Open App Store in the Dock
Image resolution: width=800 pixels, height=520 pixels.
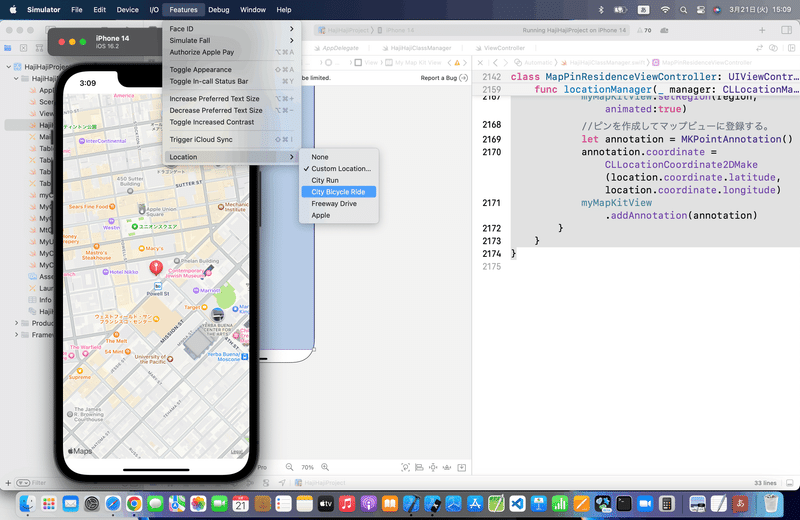click(x=474, y=504)
